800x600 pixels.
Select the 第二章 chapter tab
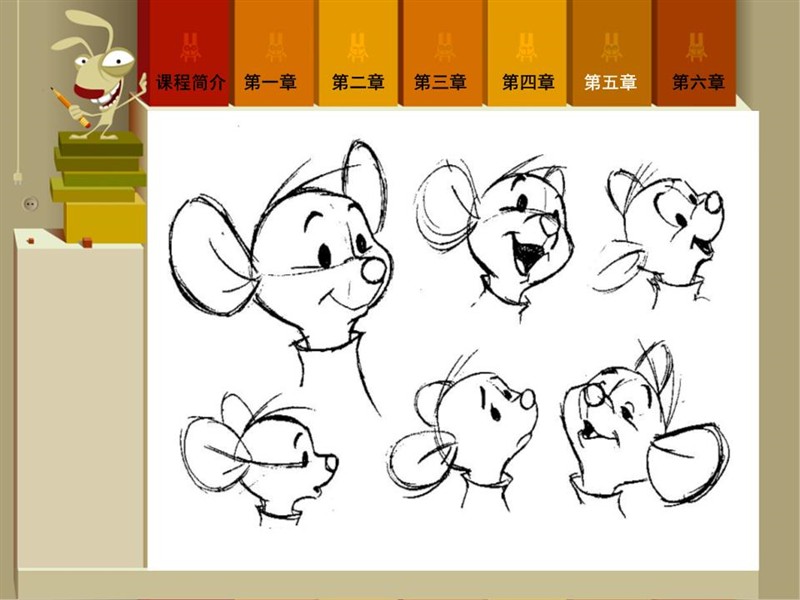(x=357, y=53)
